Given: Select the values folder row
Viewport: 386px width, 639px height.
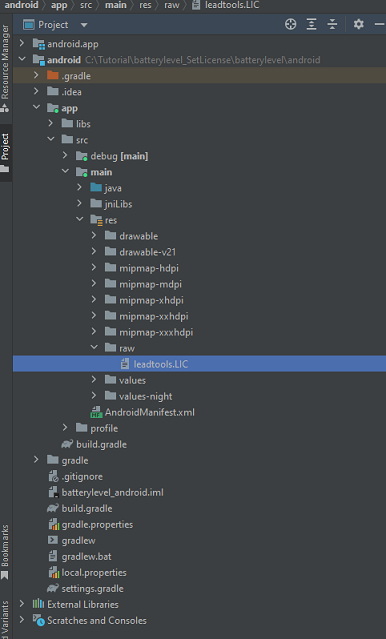Looking at the screenshot, I should [x=199, y=380].
